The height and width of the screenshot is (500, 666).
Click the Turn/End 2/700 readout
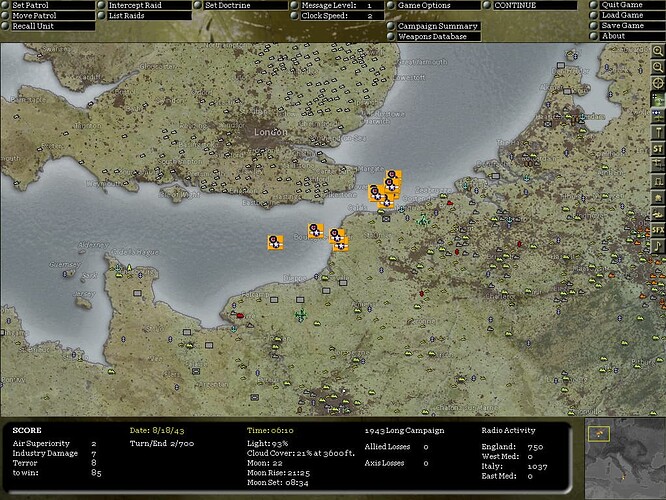(162, 444)
